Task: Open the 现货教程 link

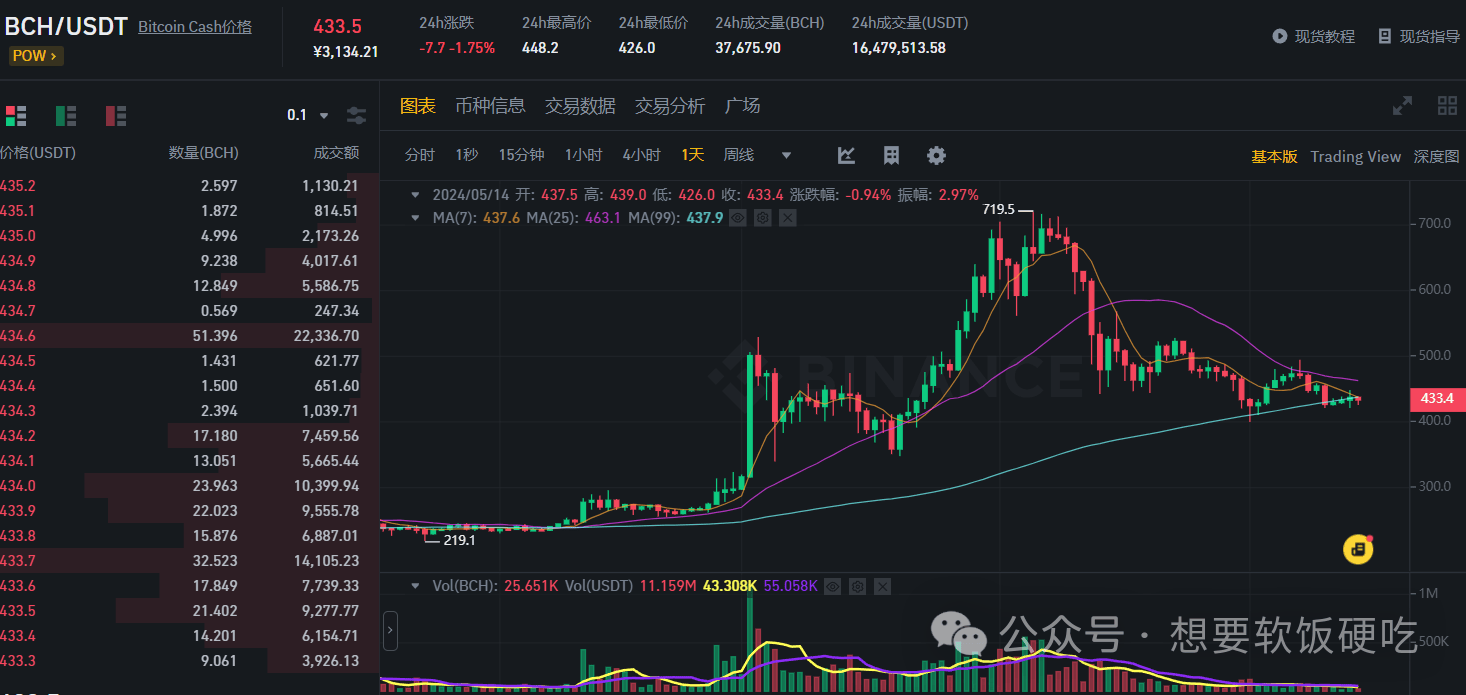Action: pos(1325,36)
